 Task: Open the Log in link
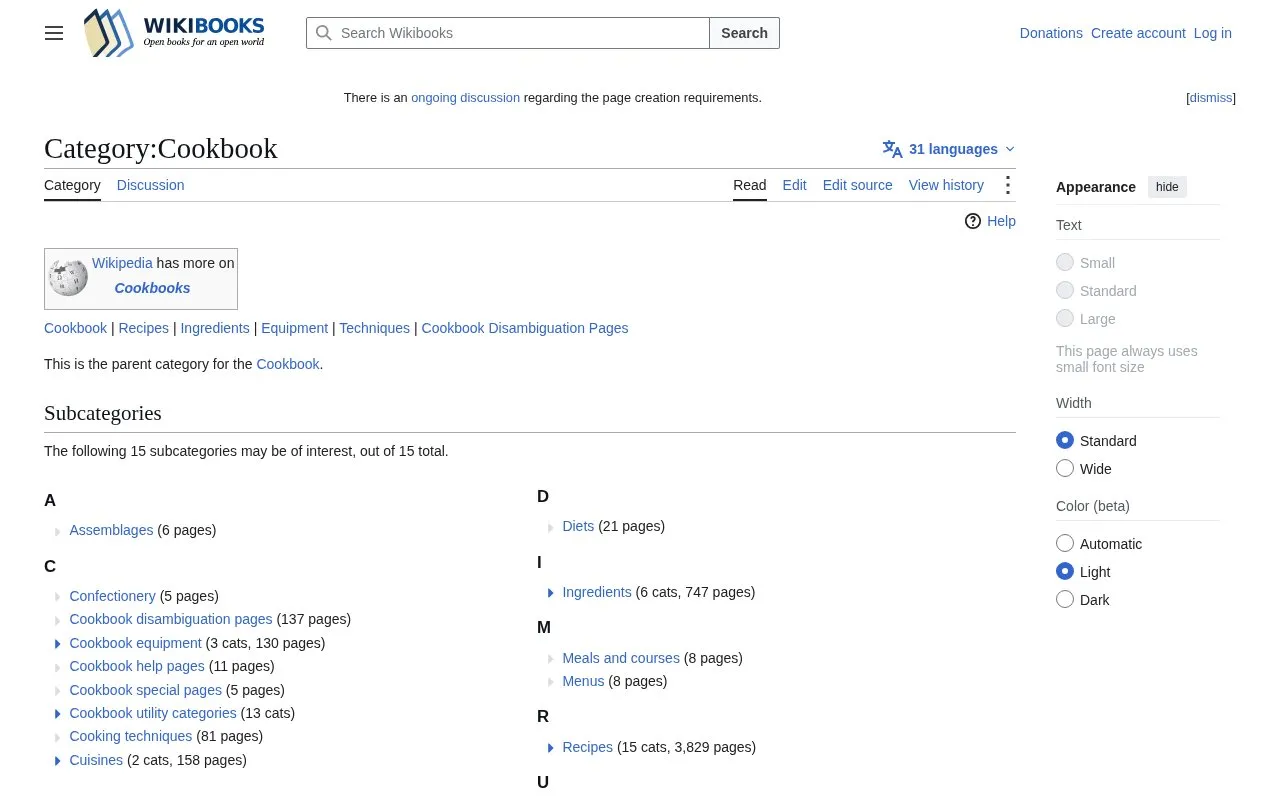point(1212,33)
